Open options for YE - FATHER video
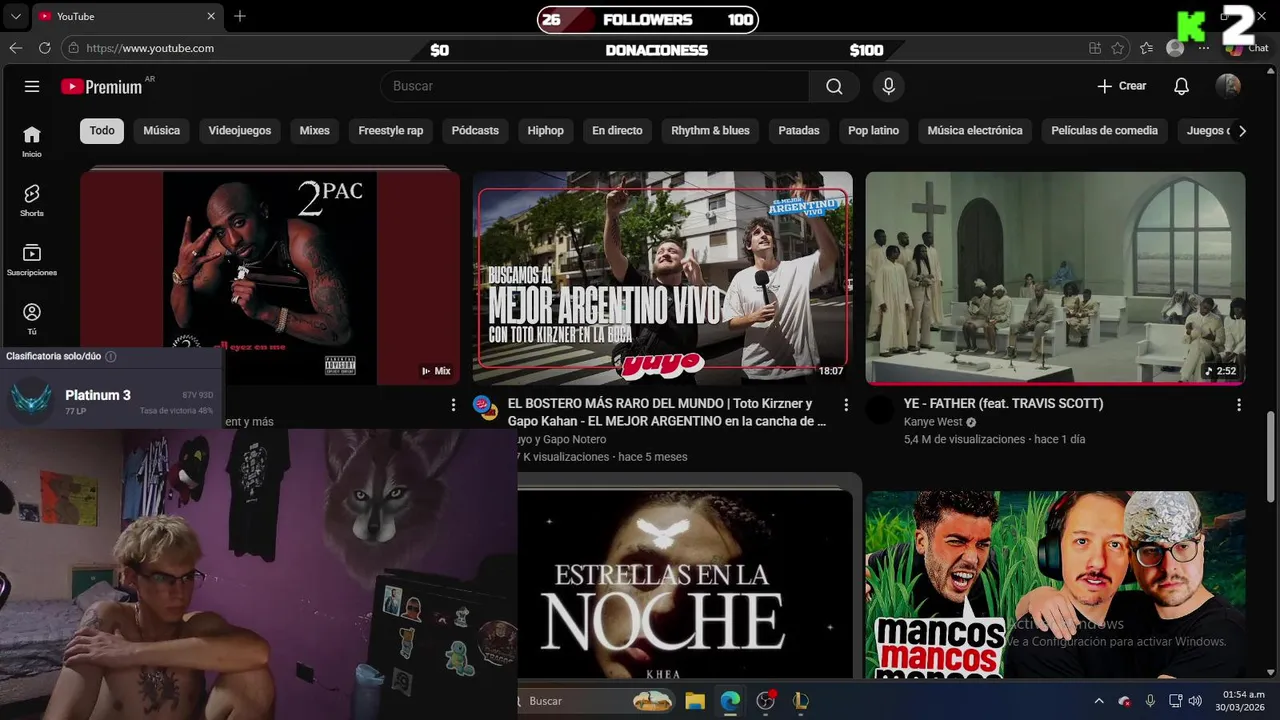Screen dimensions: 1280x720 1239,405
